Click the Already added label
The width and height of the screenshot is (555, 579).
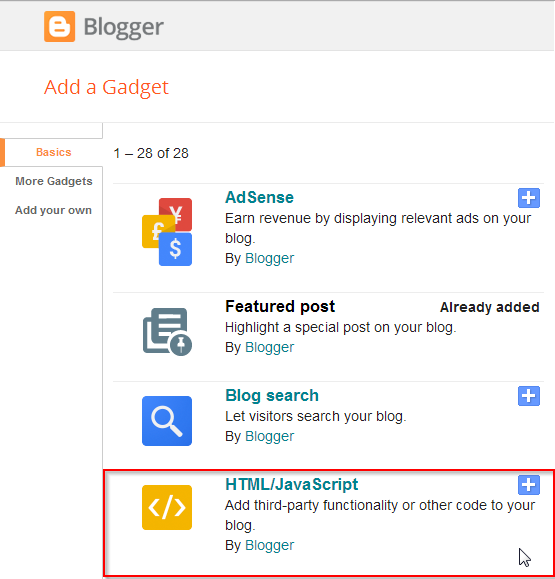pyautogui.click(x=490, y=307)
